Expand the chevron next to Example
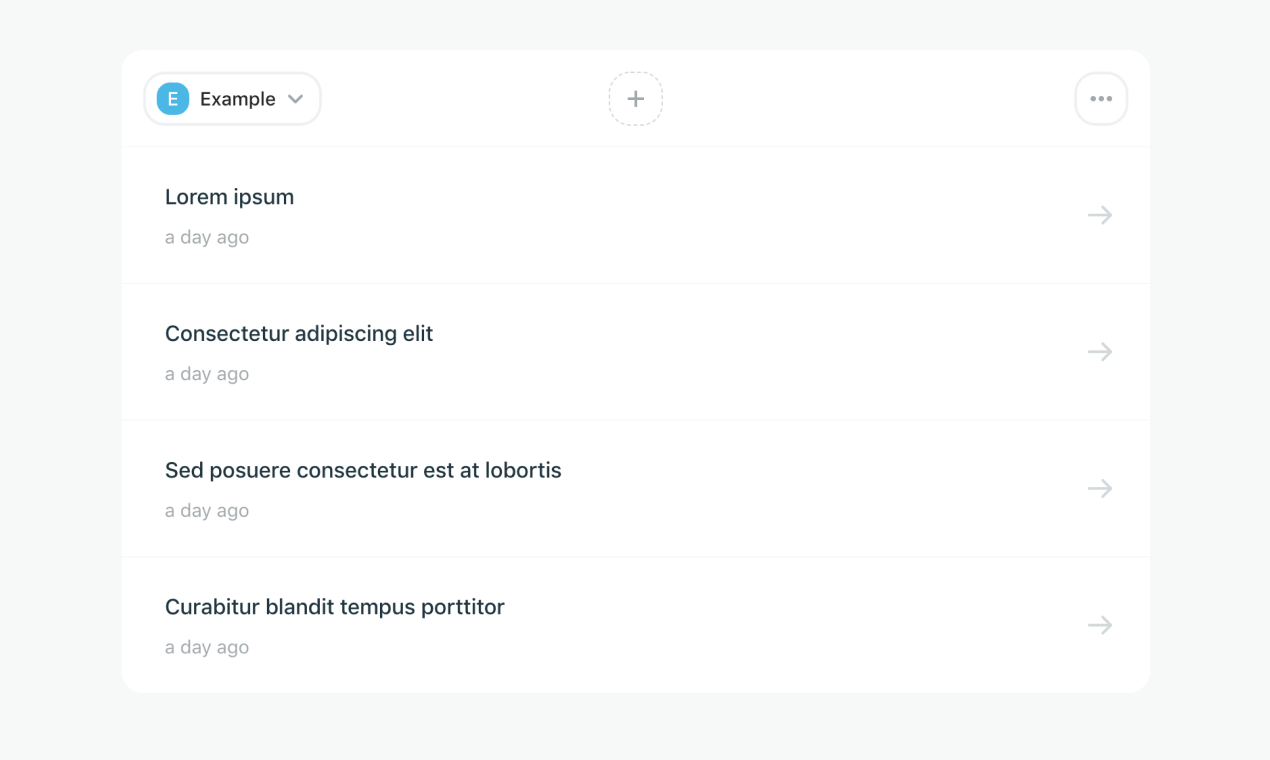The width and height of the screenshot is (1270, 760). click(296, 99)
